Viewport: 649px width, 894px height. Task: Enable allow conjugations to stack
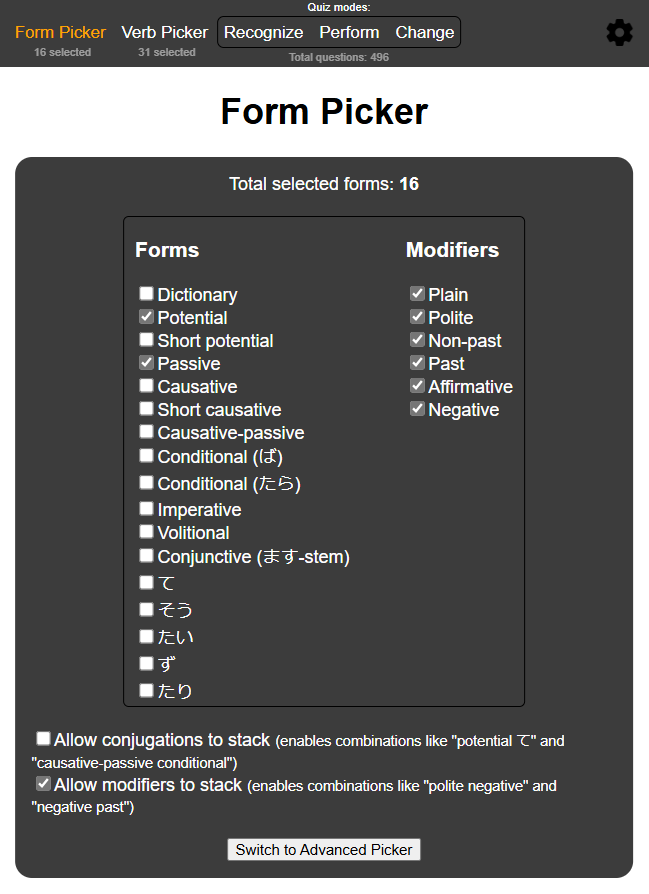coord(43,738)
